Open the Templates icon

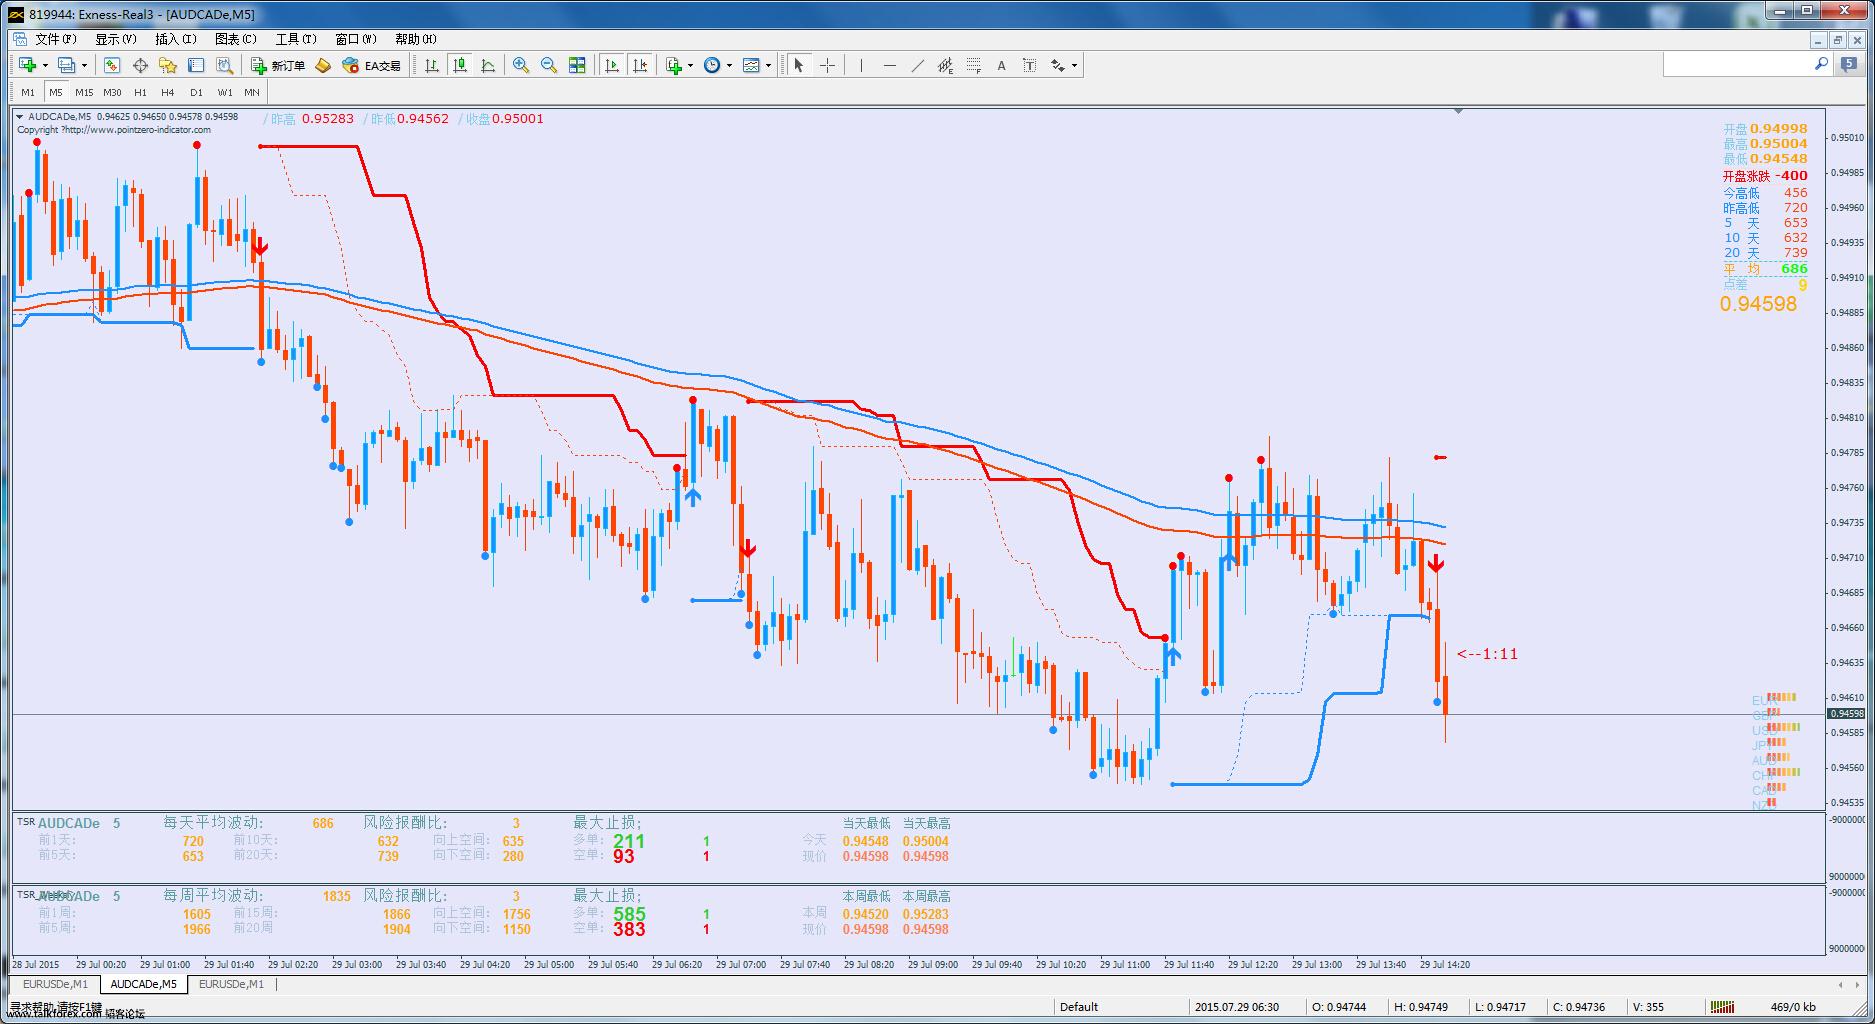click(x=751, y=65)
